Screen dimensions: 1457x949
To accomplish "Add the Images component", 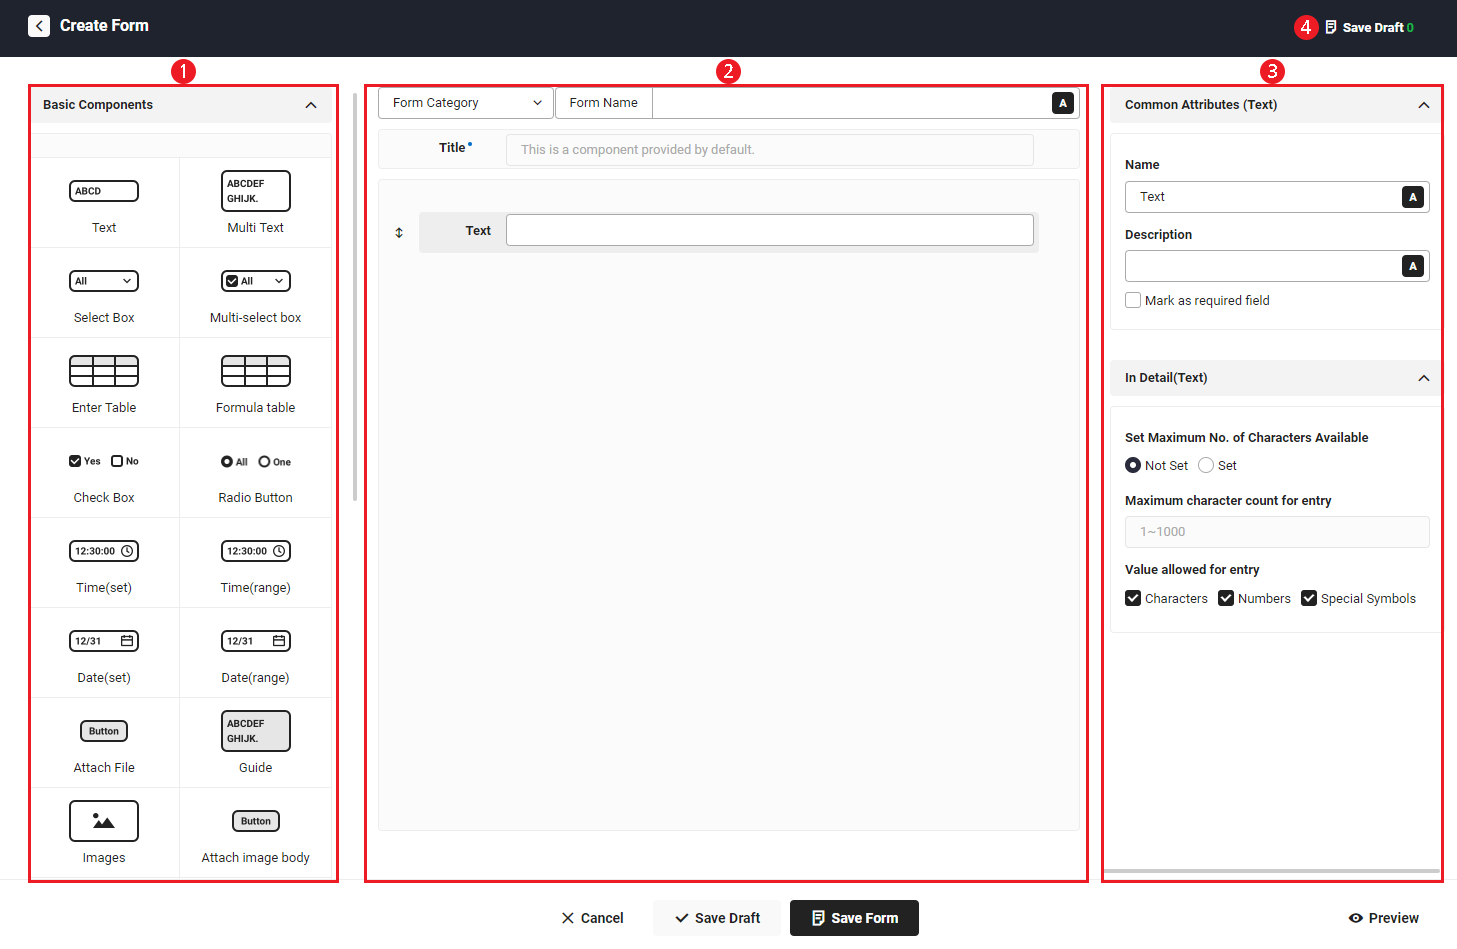I will 104,821.
